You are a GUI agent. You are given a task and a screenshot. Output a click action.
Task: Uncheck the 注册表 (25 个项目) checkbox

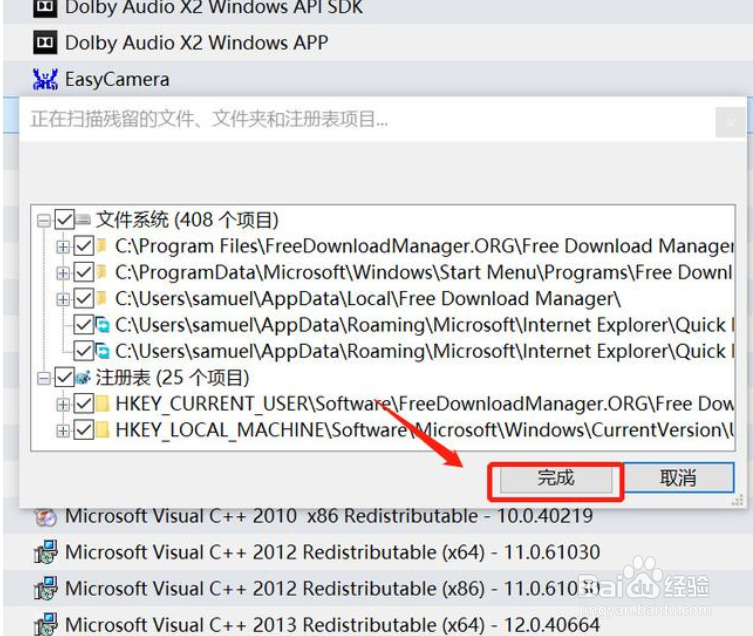pyautogui.click(x=64, y=378)
